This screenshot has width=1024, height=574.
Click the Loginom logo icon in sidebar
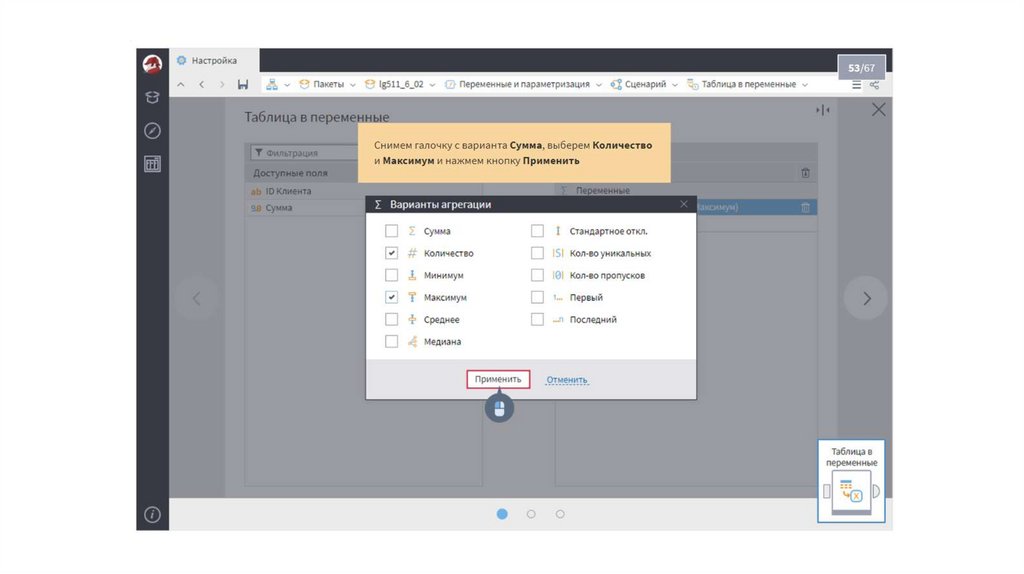click(152, 63)
